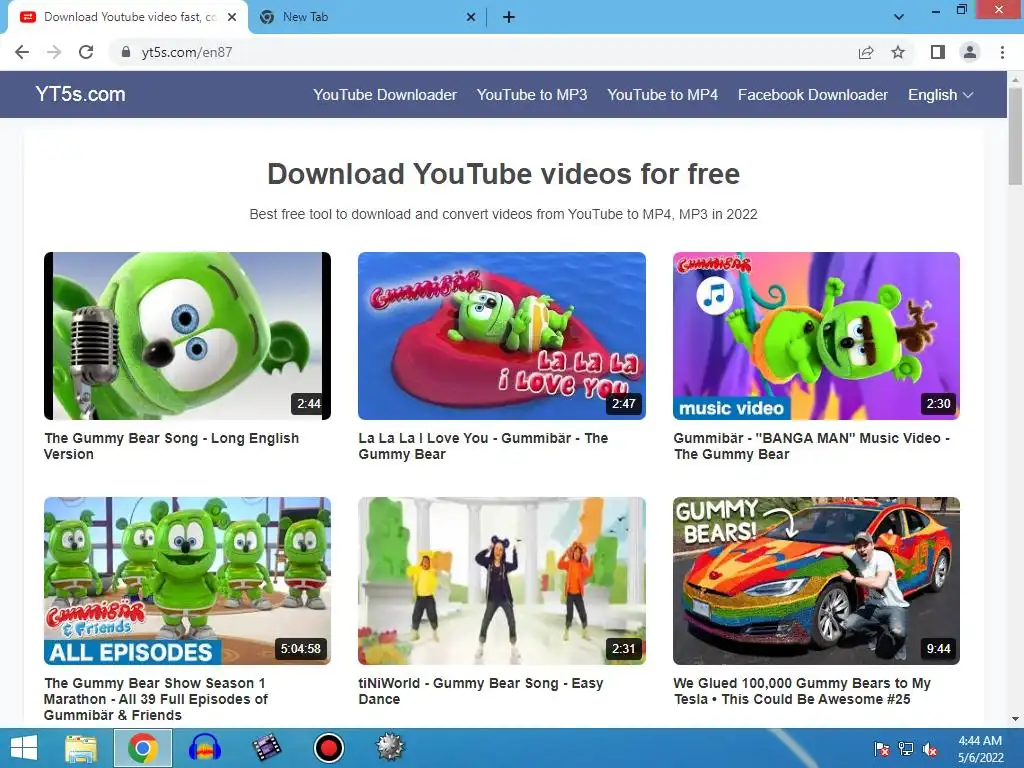
Task: Click the 2:31 duration badge
Action: tap(623, 648)
